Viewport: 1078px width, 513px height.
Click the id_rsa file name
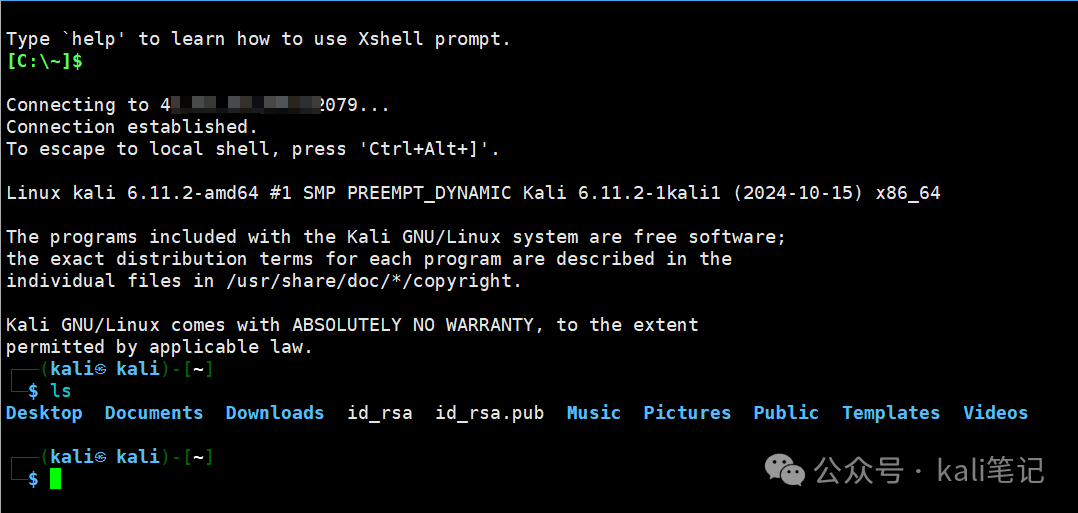point(380,413)
